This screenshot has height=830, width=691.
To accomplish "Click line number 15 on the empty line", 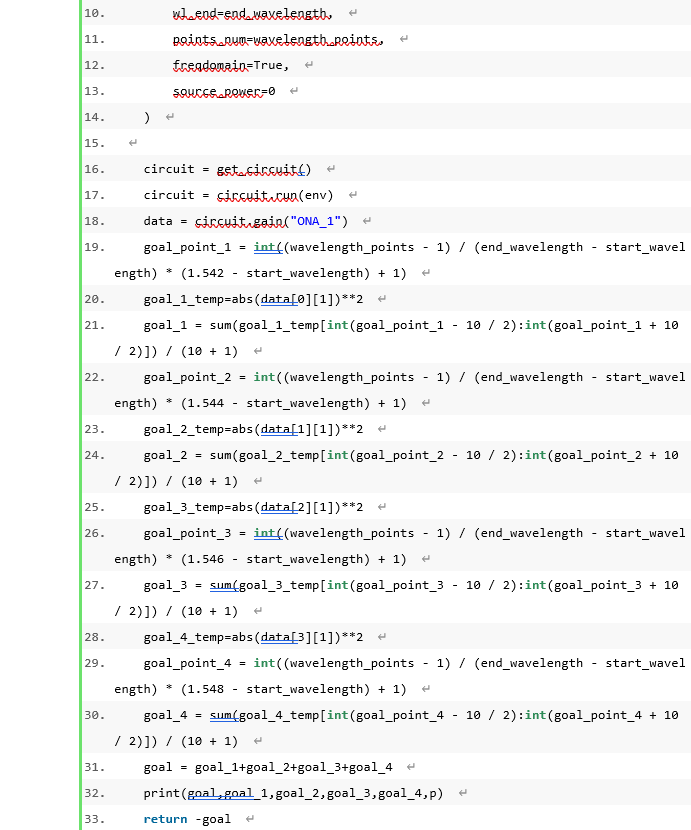I will coord(94,143).
